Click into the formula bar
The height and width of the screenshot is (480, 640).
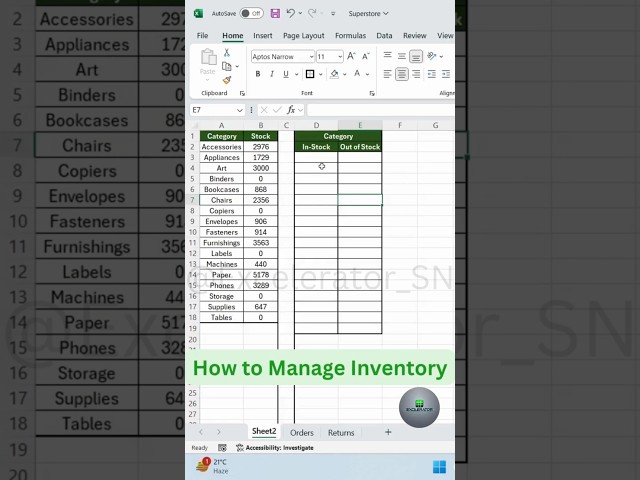380,110
